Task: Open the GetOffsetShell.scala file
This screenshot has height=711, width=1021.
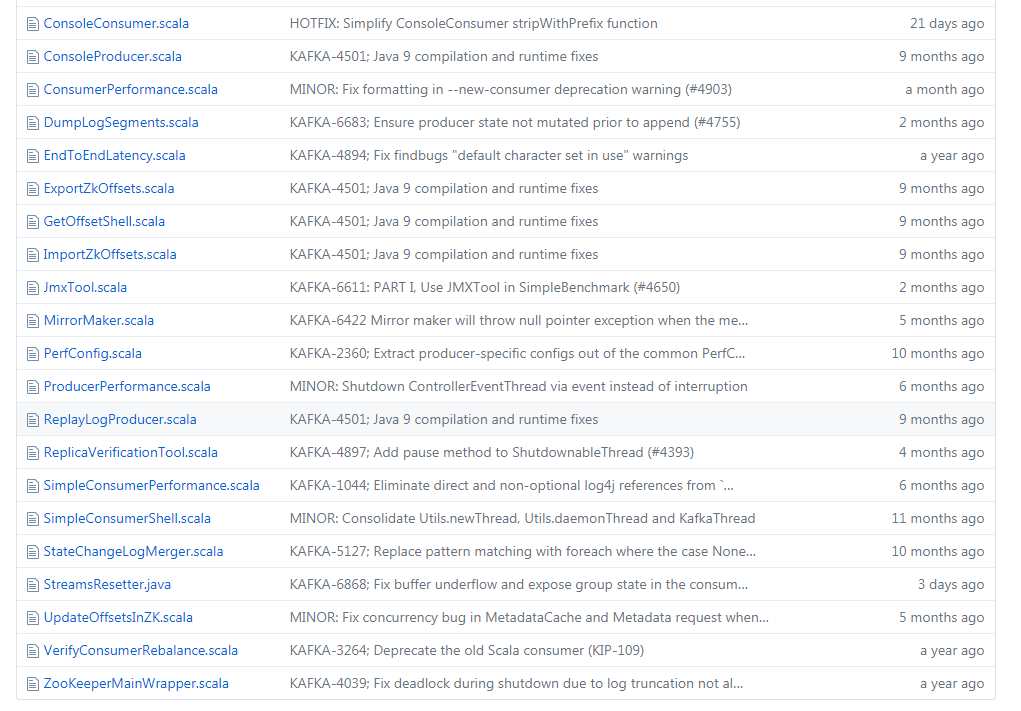Action: tap(104, 221)
